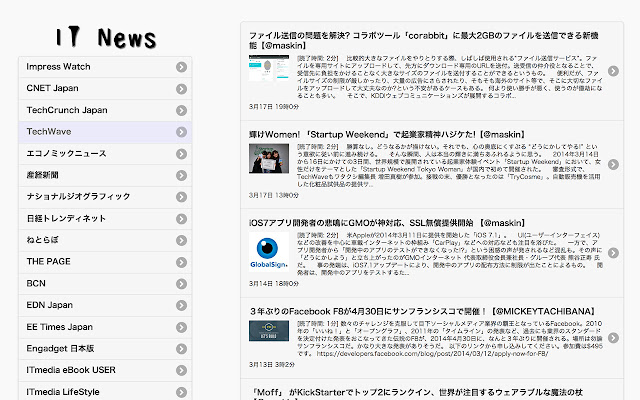Click the corabbit article screenshot thumbnail
This screenshot has width=640, height=400.
tap(269, 68)
